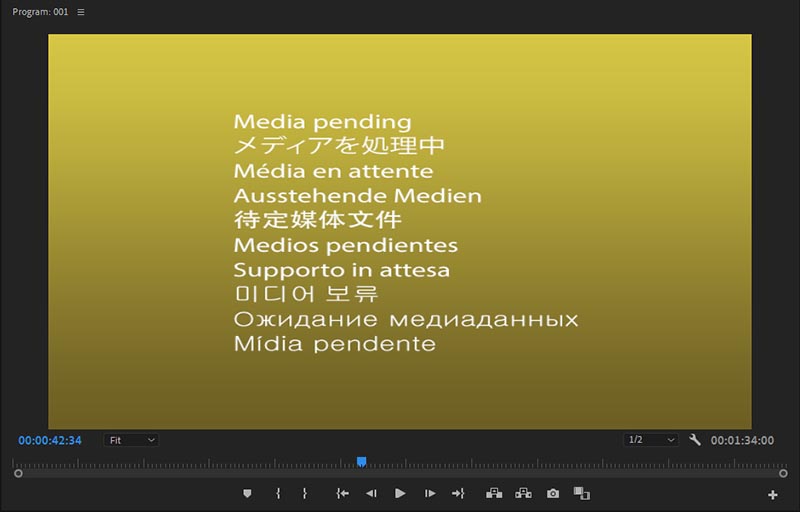Viewport: 800px width, 512px height.
Task: Click the Go to In button
Action: coord(342,493)
